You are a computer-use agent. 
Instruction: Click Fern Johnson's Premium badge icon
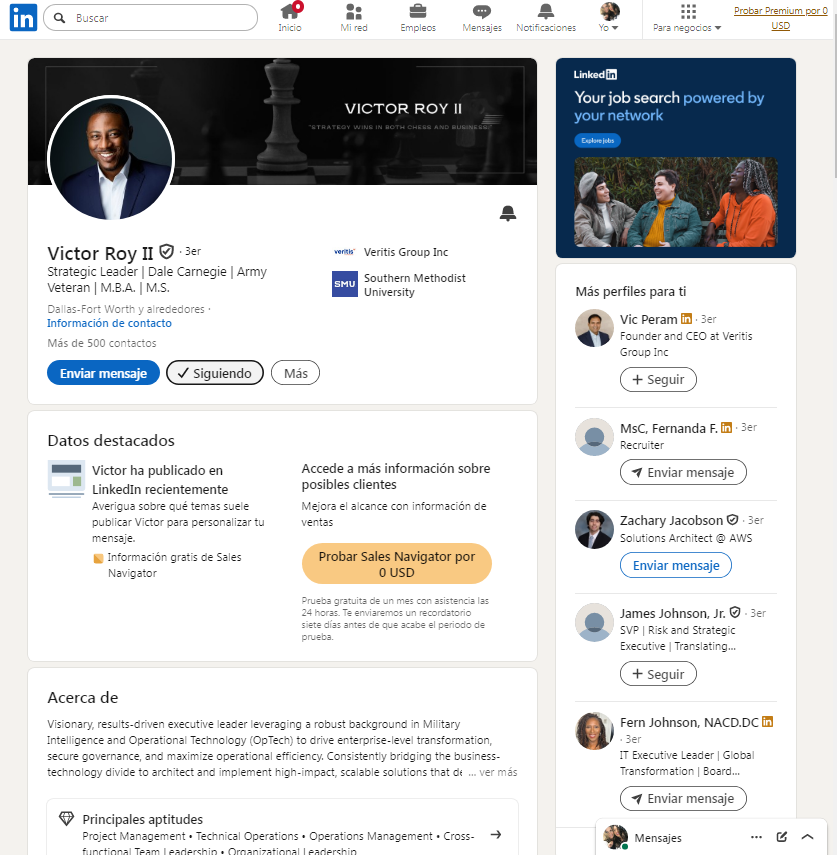click(x=767, y=721)
